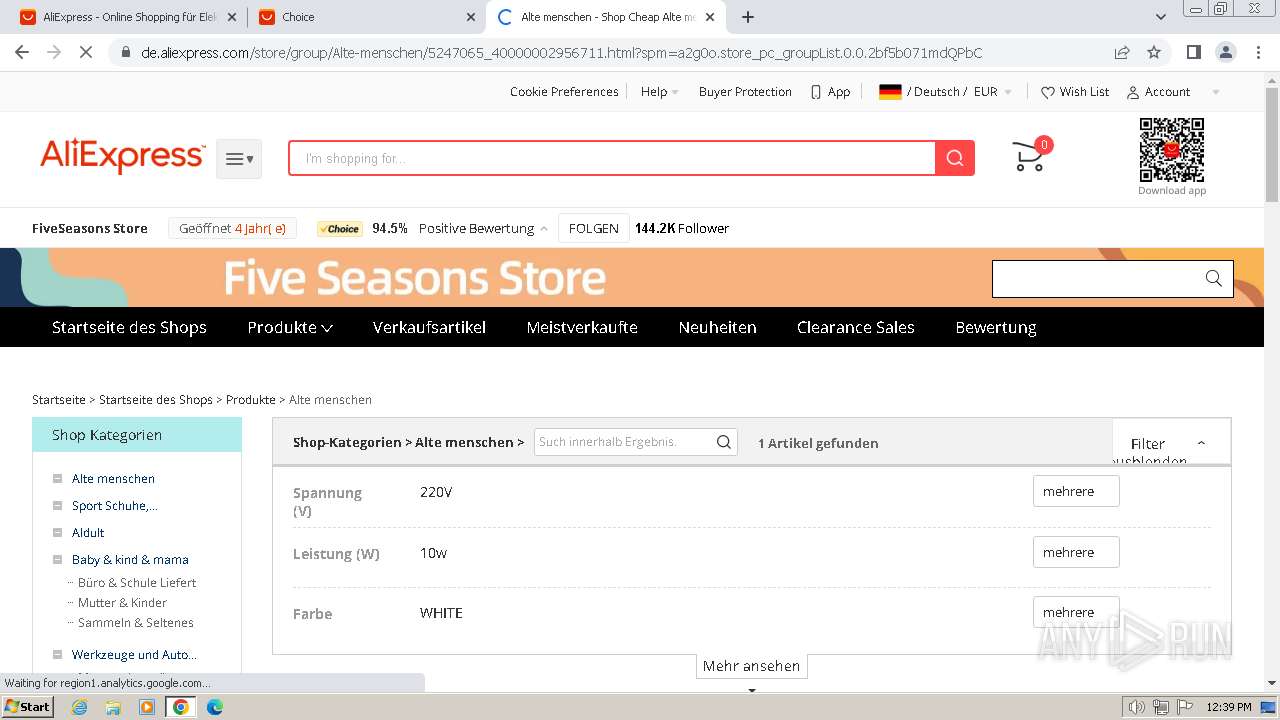This screenshot has width=1280, height=720.
Task: Open Chrome side panel icon
Action: (1193, 53)
